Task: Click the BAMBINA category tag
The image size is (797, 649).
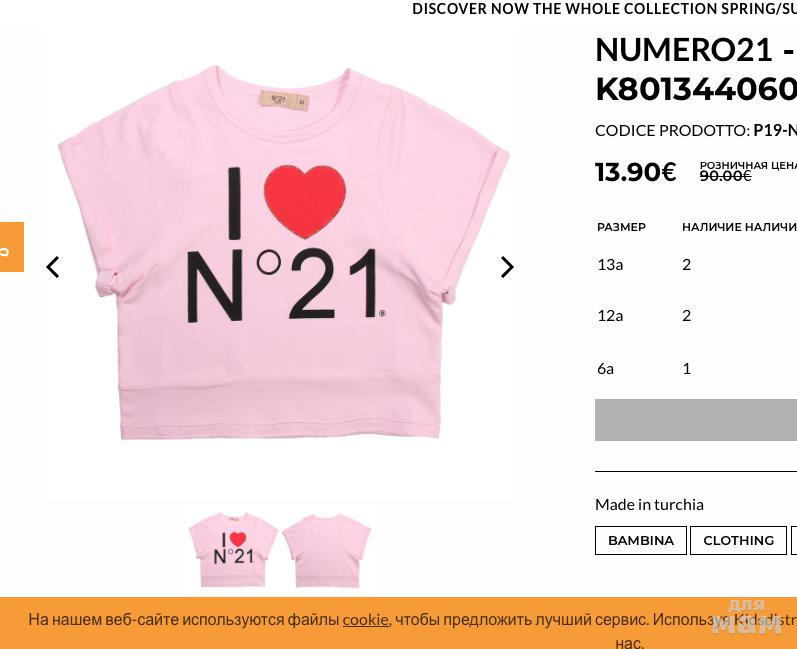Action: click(x=641, y=540)
